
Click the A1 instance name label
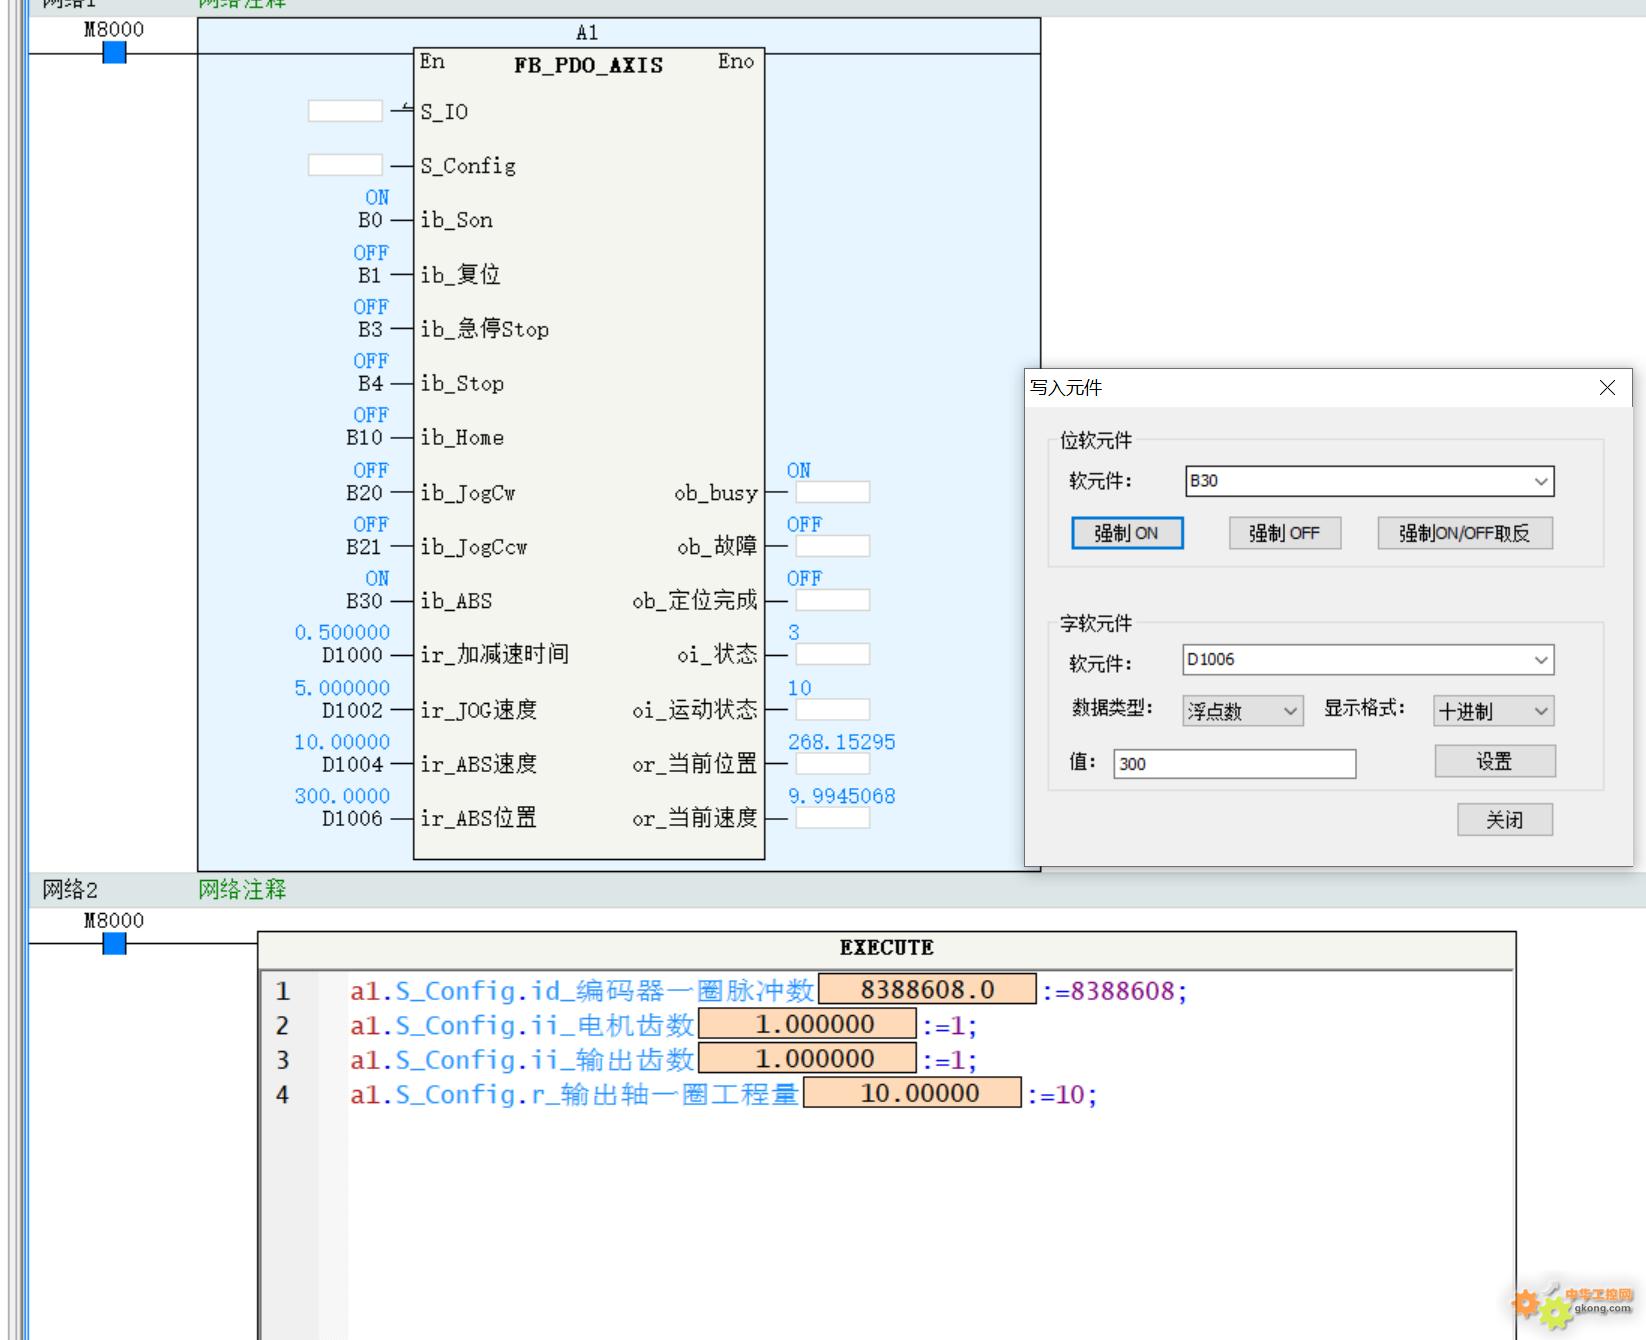tap(587, 33)
